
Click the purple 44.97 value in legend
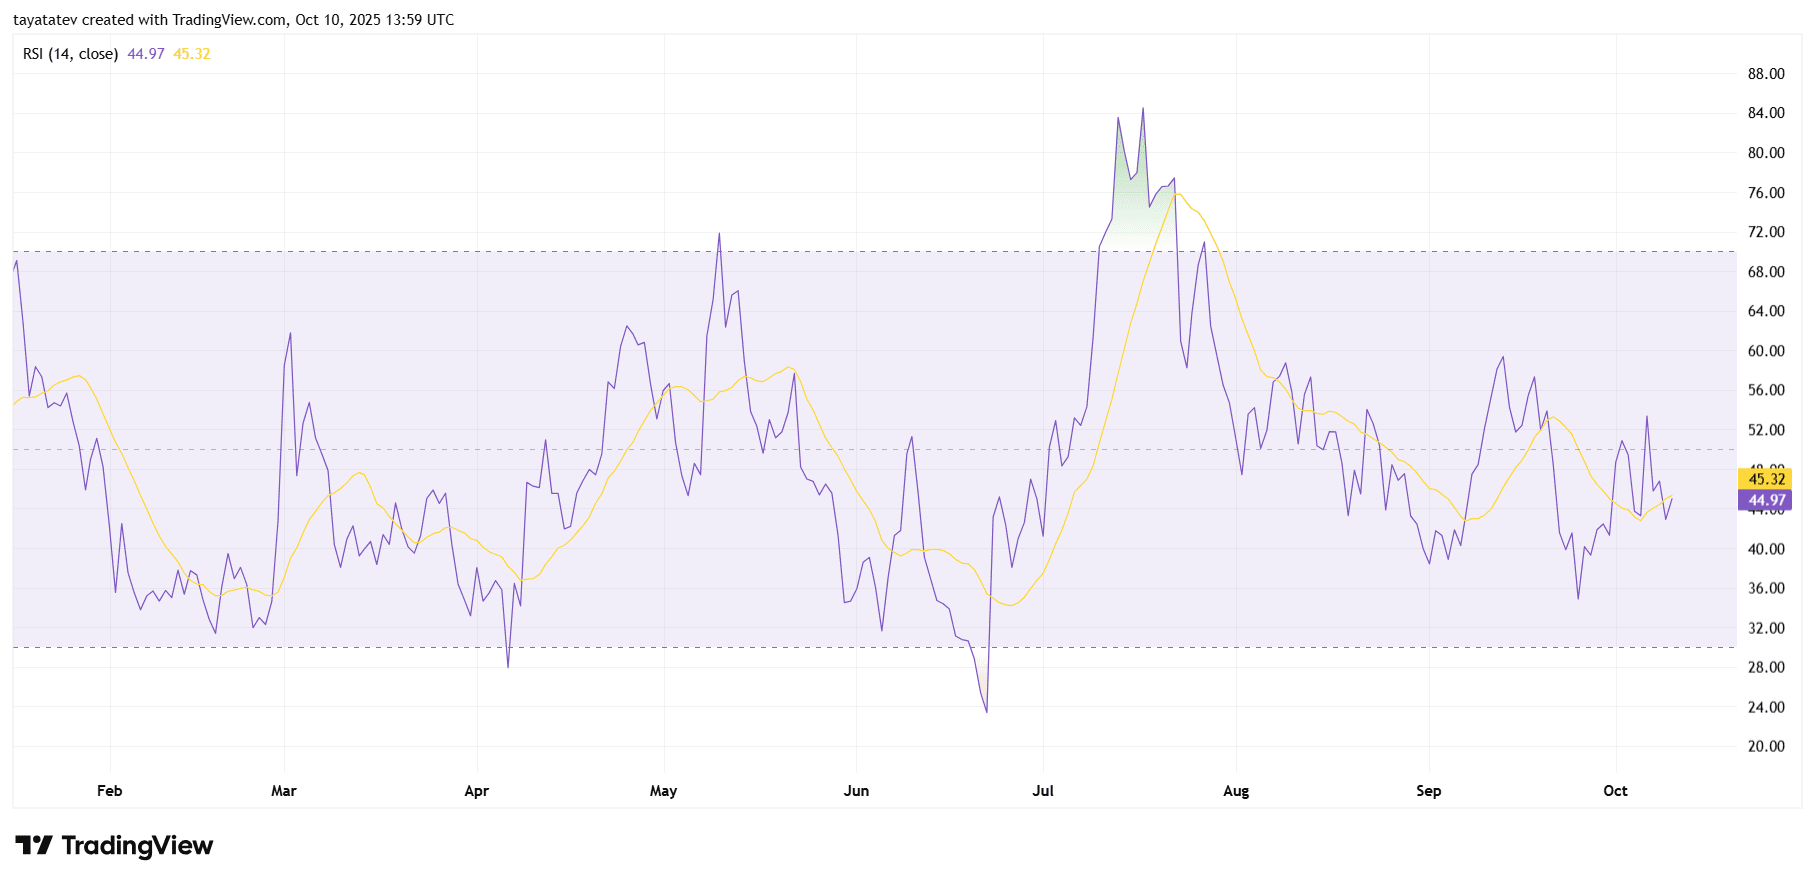[146, 54]
